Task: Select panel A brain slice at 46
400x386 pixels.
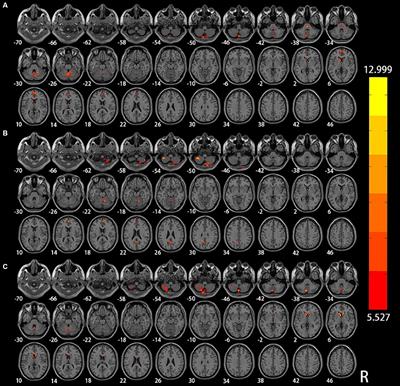Action: [x=342, y=106]
